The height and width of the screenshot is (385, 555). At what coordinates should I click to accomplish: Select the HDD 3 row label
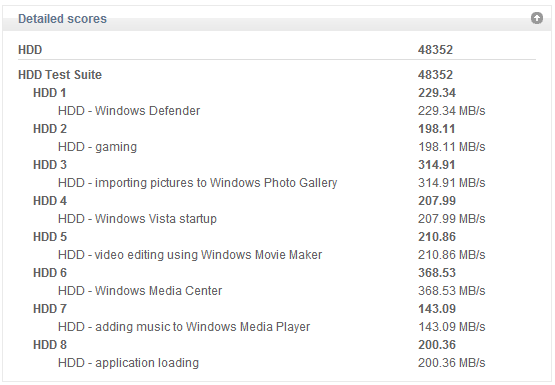click(50, 165)
